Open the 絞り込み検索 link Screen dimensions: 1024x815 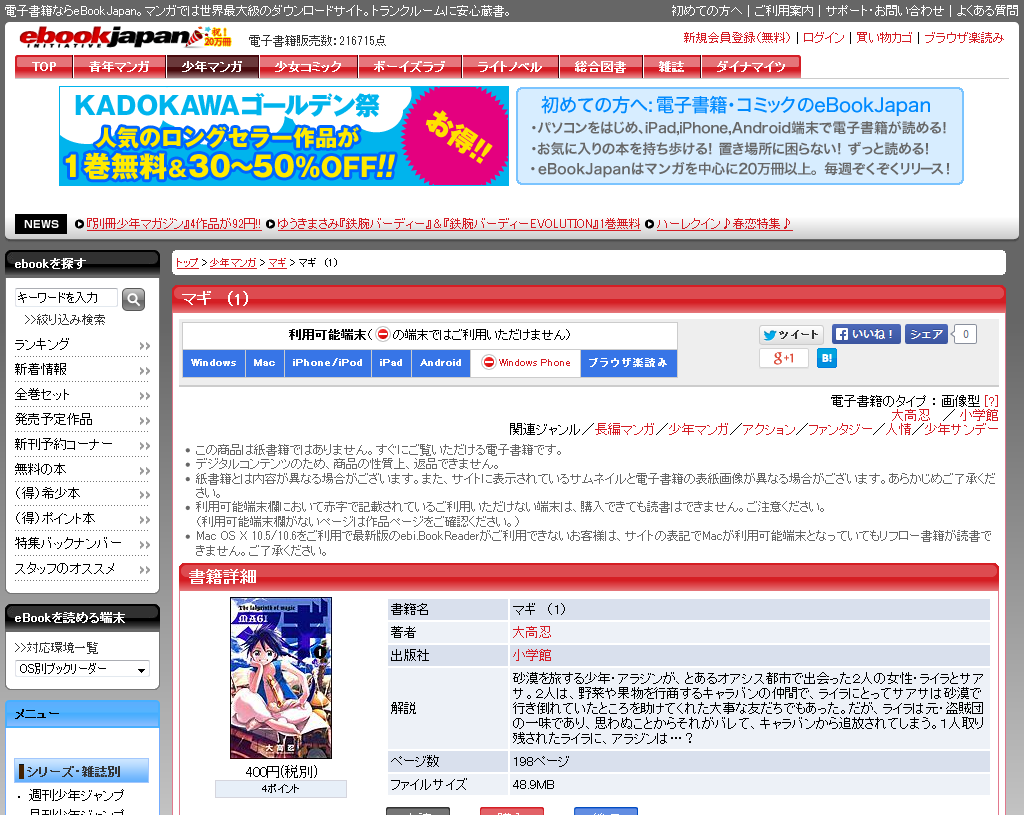pos(65,320)
